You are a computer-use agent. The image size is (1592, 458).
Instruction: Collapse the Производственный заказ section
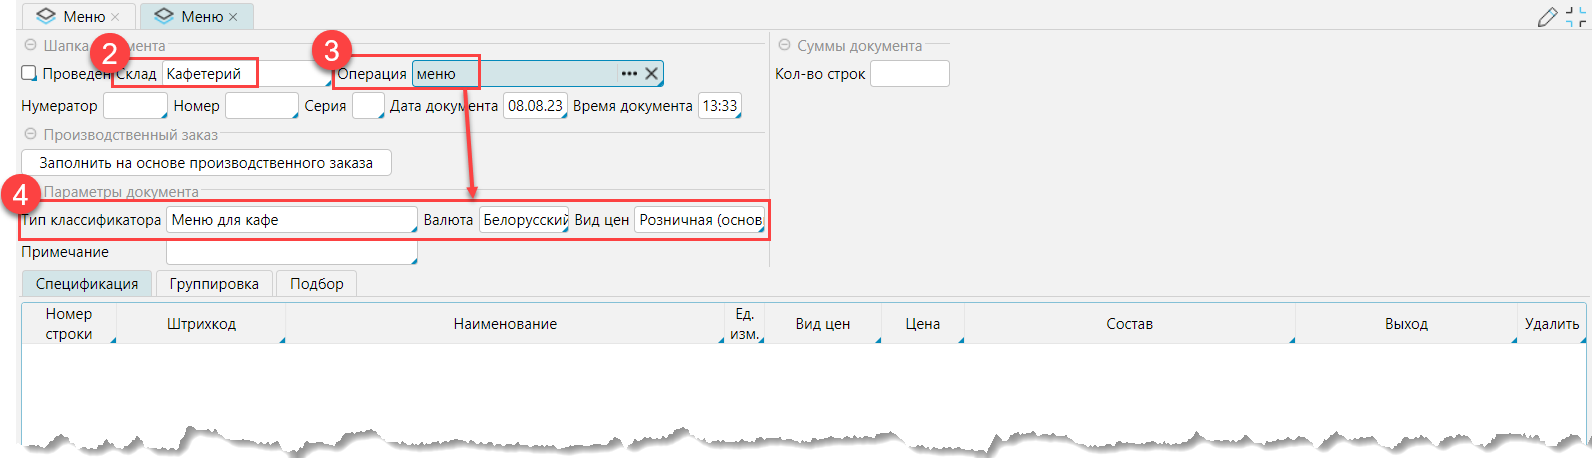click(30, 134)
